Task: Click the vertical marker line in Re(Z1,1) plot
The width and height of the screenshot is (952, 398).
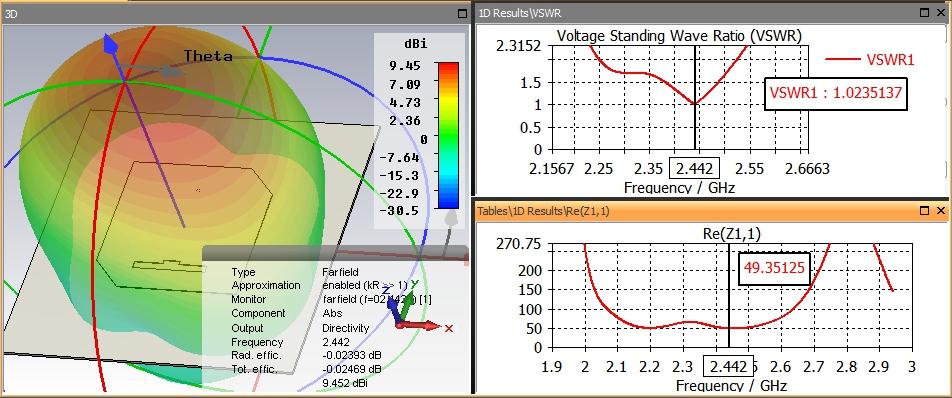Action: [x=729, y=295]
